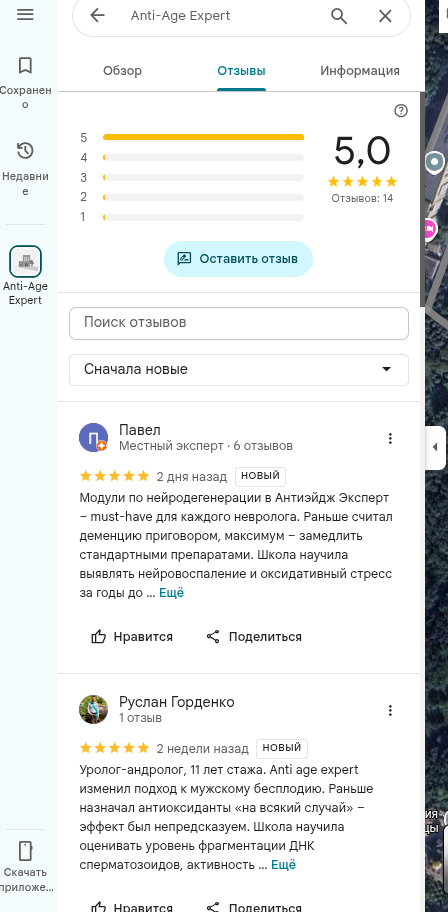Viewport: 448px width, 912px height.
Task: Click the pink camera marker on map
Action: pos(429,229)
